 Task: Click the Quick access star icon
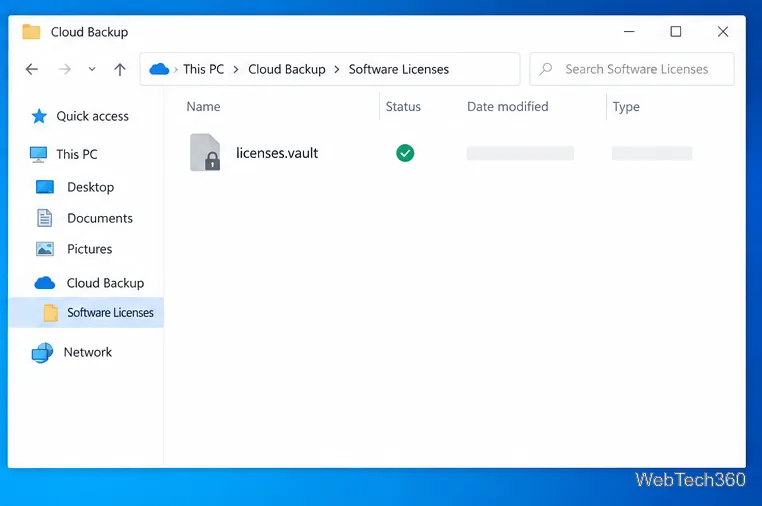[39, 116]
